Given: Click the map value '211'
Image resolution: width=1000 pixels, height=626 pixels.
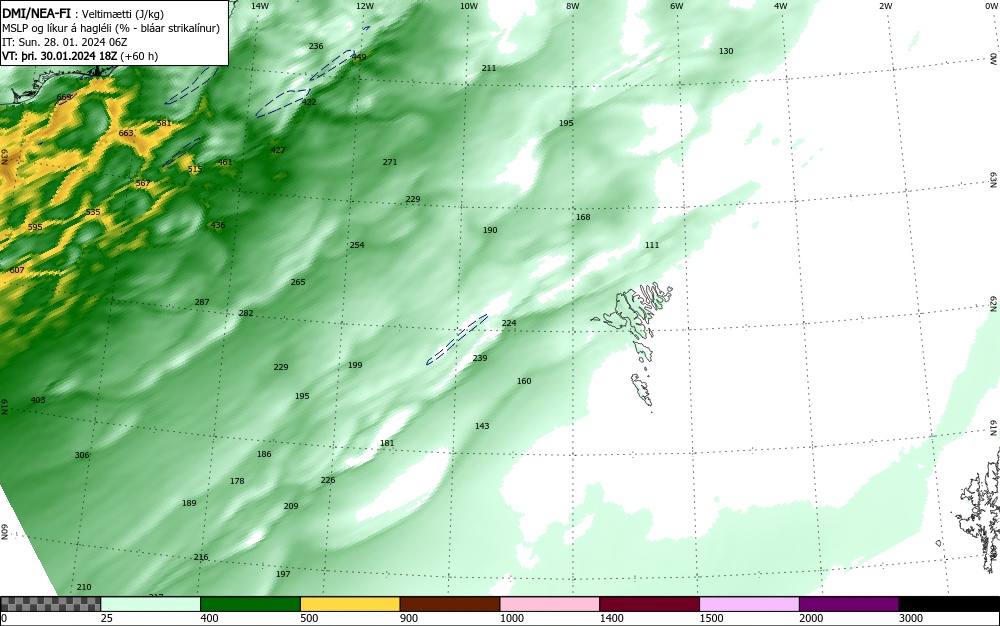Looking at the screenshot, I should 489,68.
